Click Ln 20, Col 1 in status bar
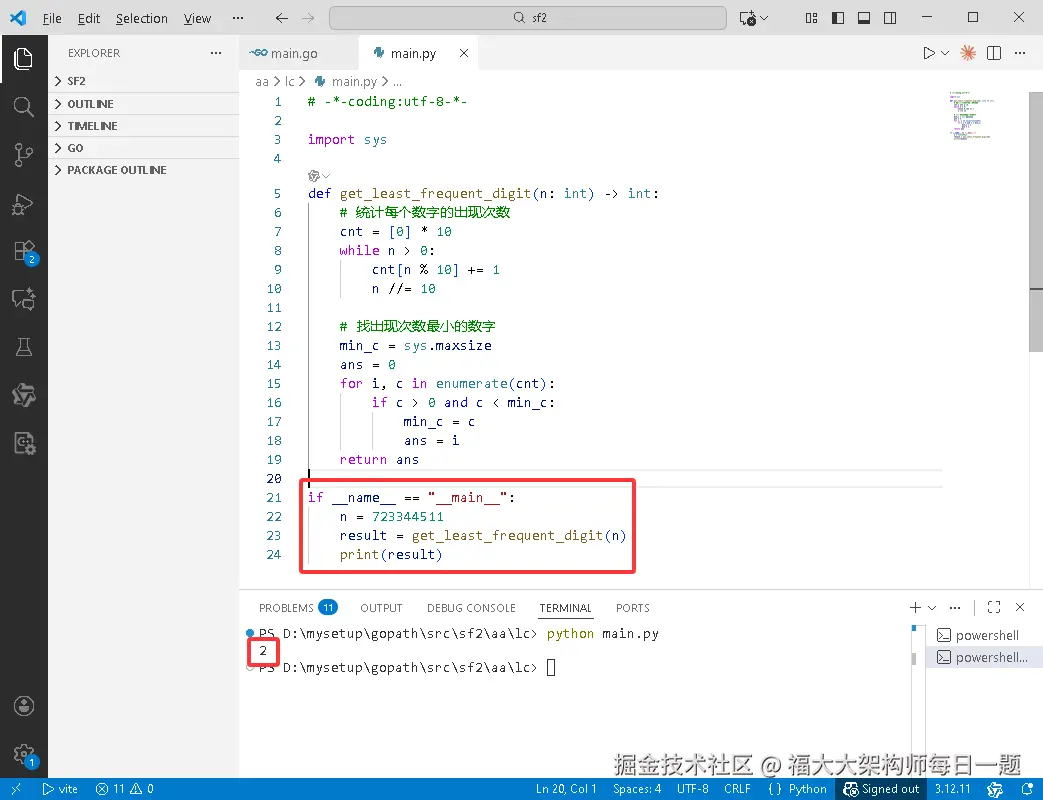Image resolution: width=1043 pixels, height=800 pixels. pyautogui.click(x=566, y=789)
